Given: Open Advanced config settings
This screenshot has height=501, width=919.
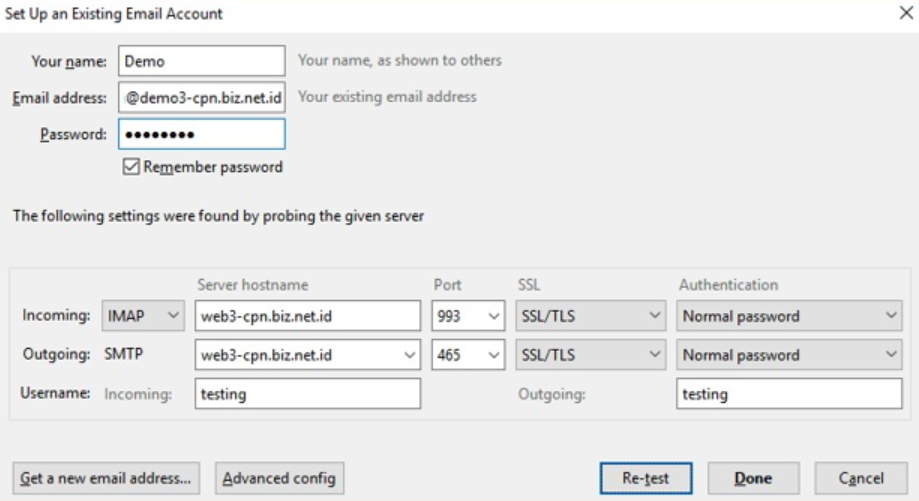Looking at the screenshot, I should tap(280, 478).
